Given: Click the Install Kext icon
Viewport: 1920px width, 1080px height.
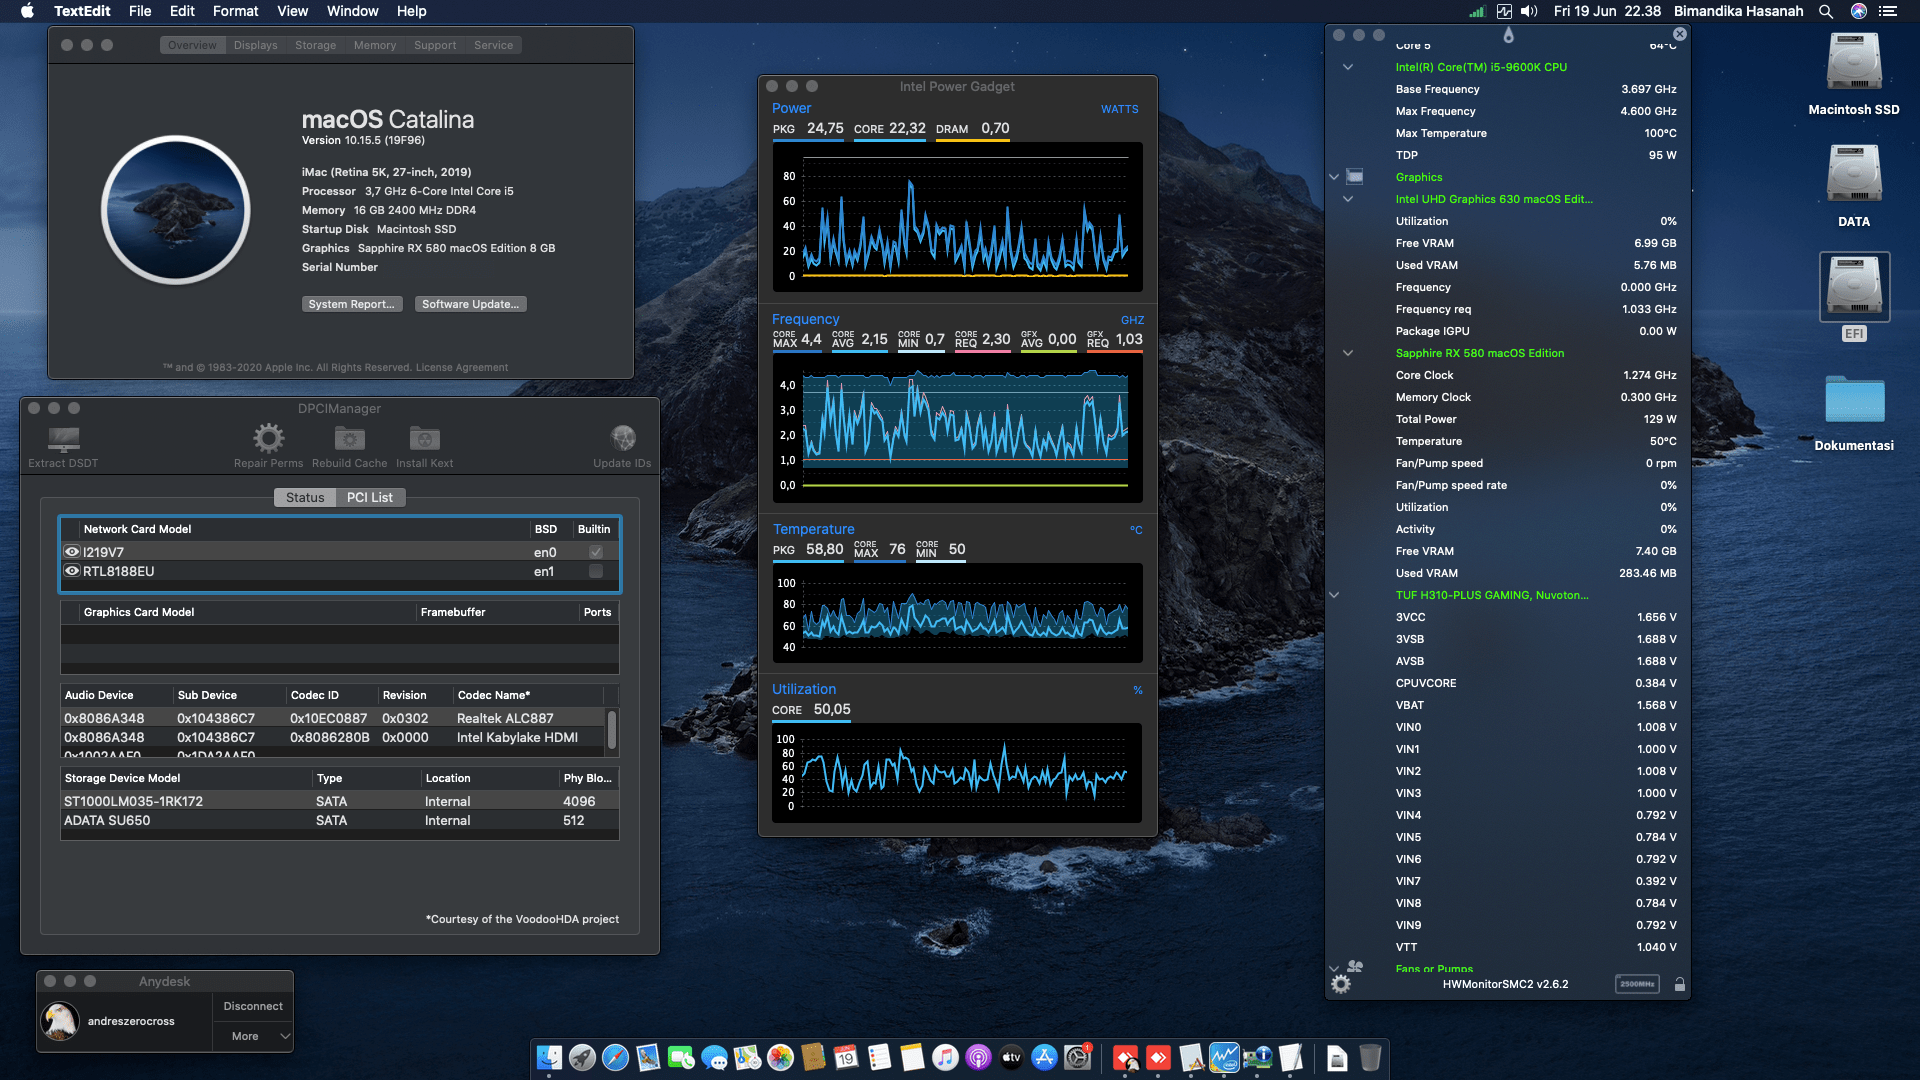Looking at the screenshot, I should [x=424, y=438].
